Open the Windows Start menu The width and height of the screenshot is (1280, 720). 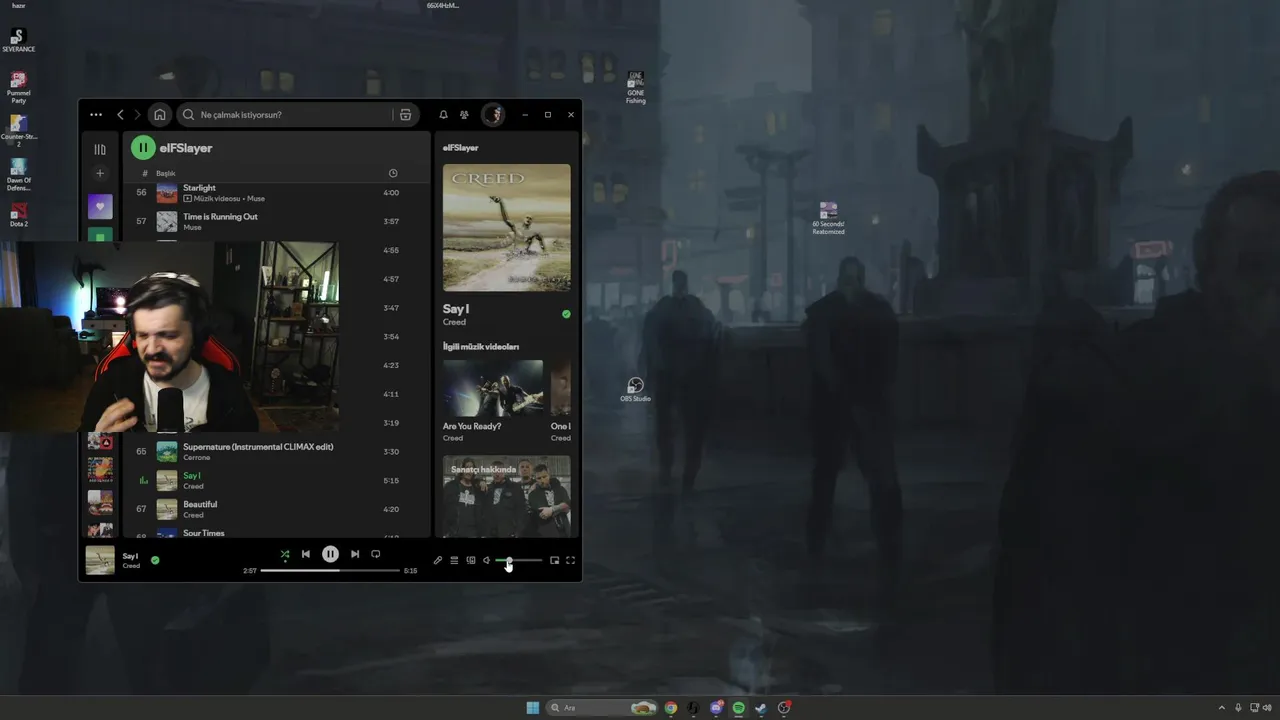point(533,708)
